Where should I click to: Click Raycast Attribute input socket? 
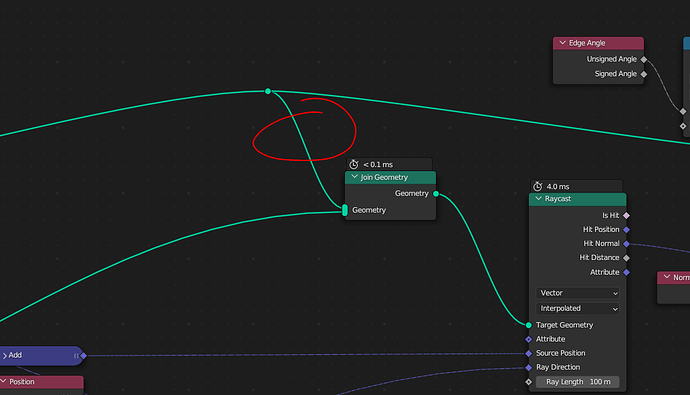pyautogui.click(x=529, y=339)
